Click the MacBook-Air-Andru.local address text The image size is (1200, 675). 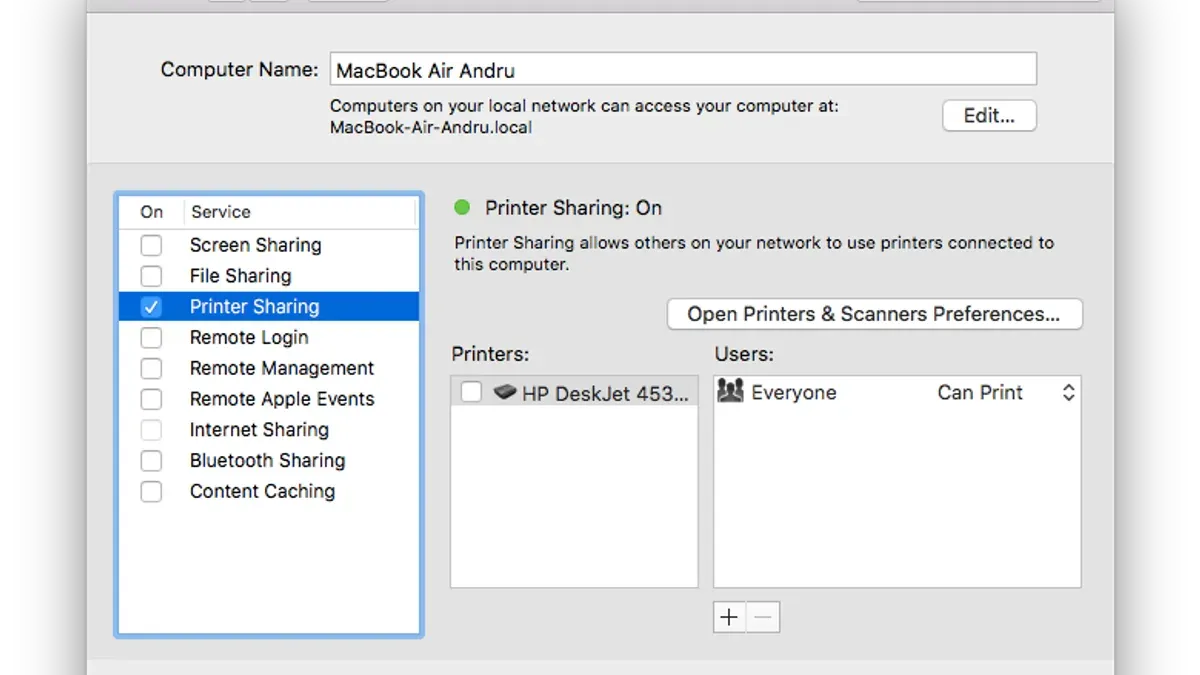[x=431, y=128]
